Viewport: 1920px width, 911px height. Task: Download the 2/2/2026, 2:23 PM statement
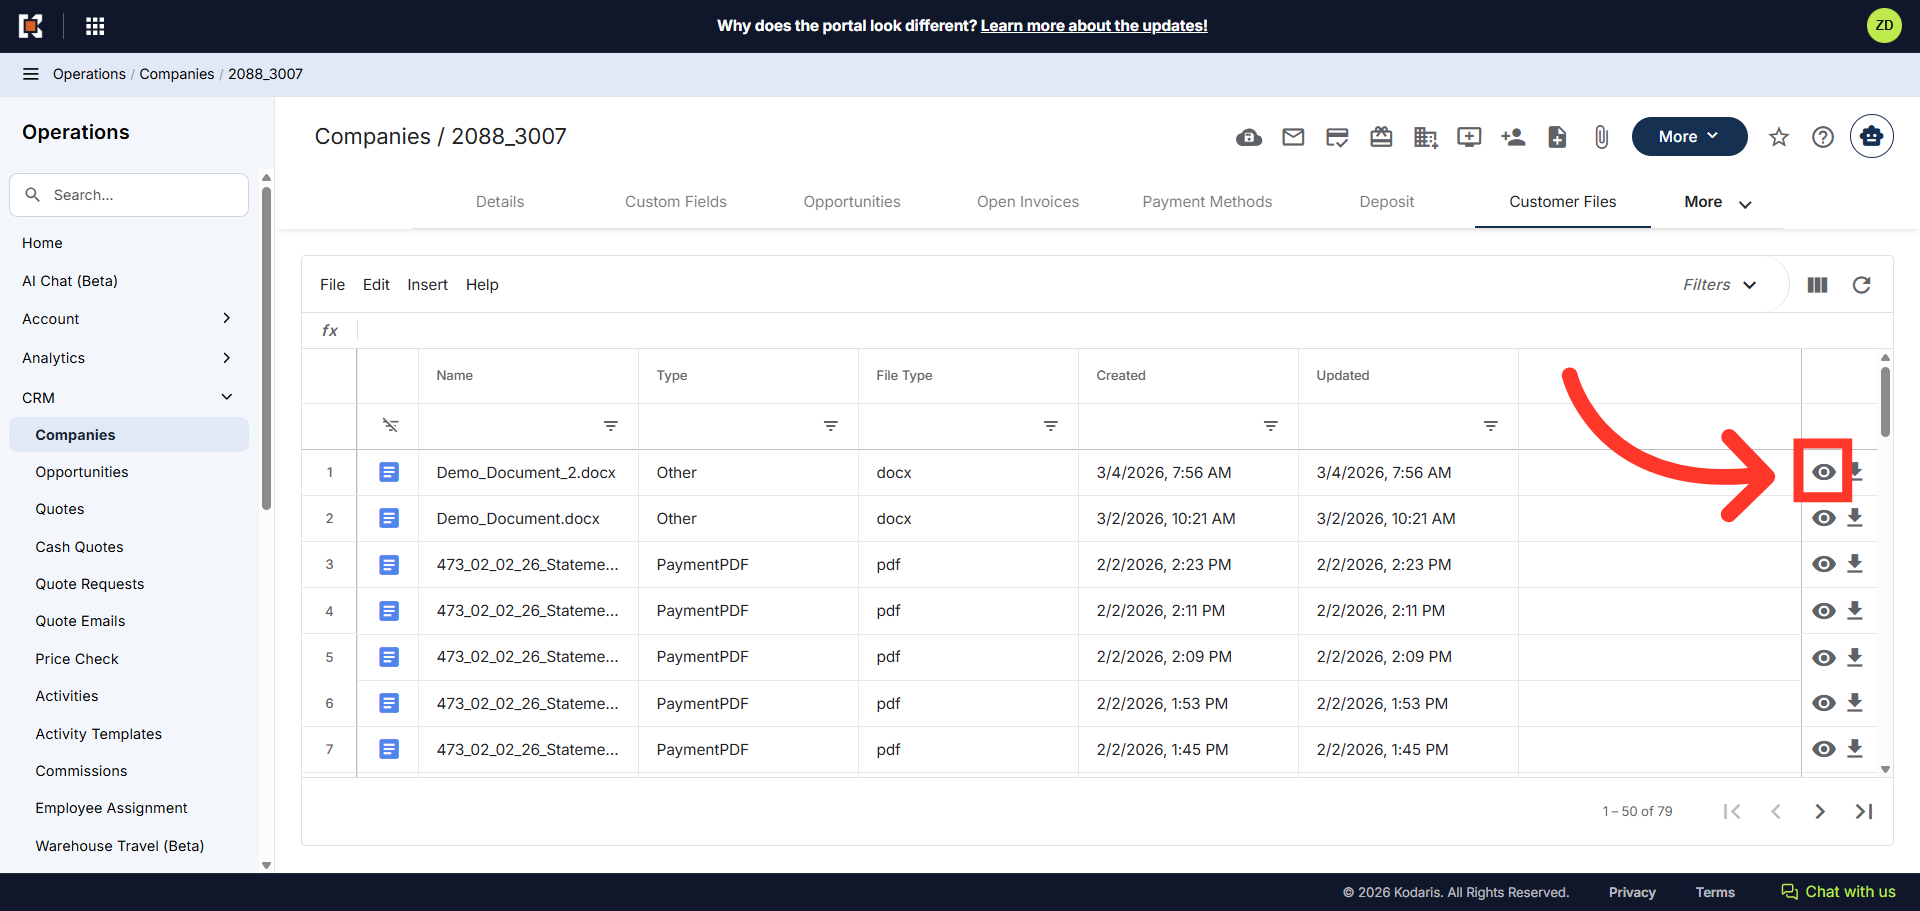pos(1854,564)
